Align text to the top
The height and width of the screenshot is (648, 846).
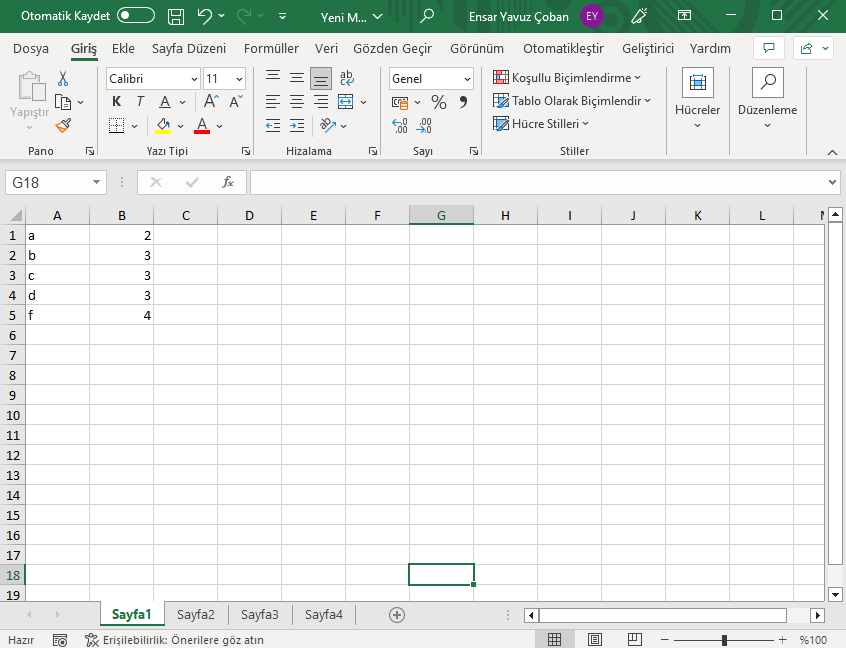(x=273, y=78)
